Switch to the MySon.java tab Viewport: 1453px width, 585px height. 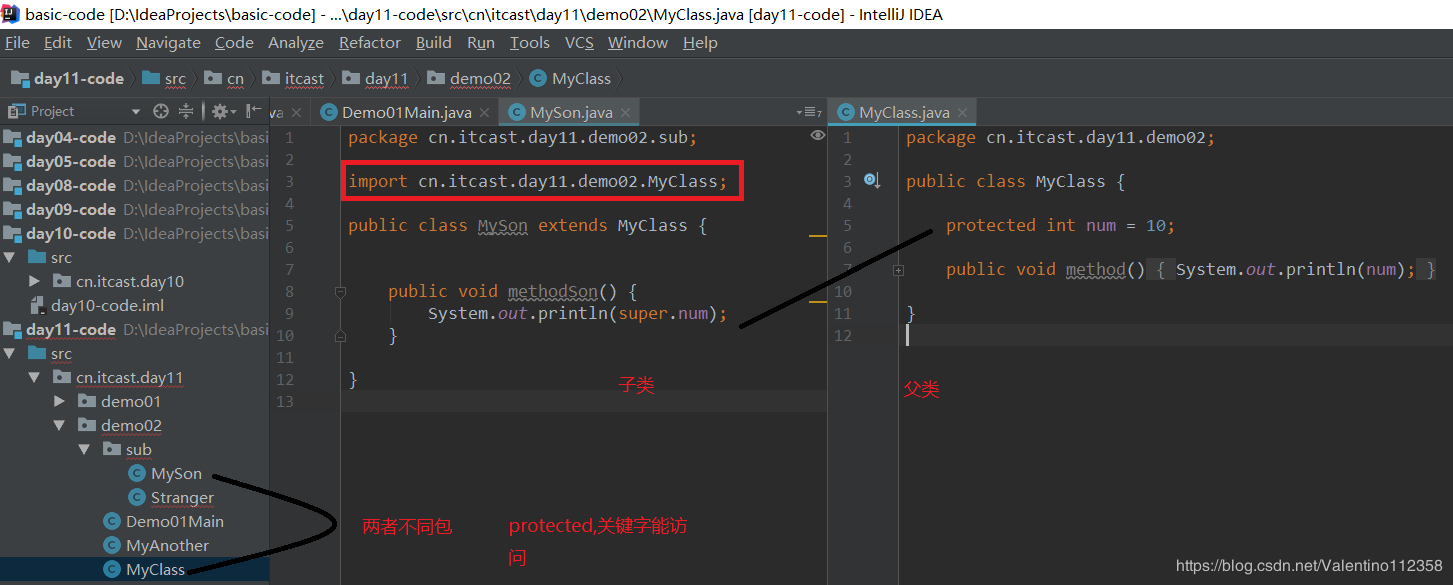tap(571, 112)
